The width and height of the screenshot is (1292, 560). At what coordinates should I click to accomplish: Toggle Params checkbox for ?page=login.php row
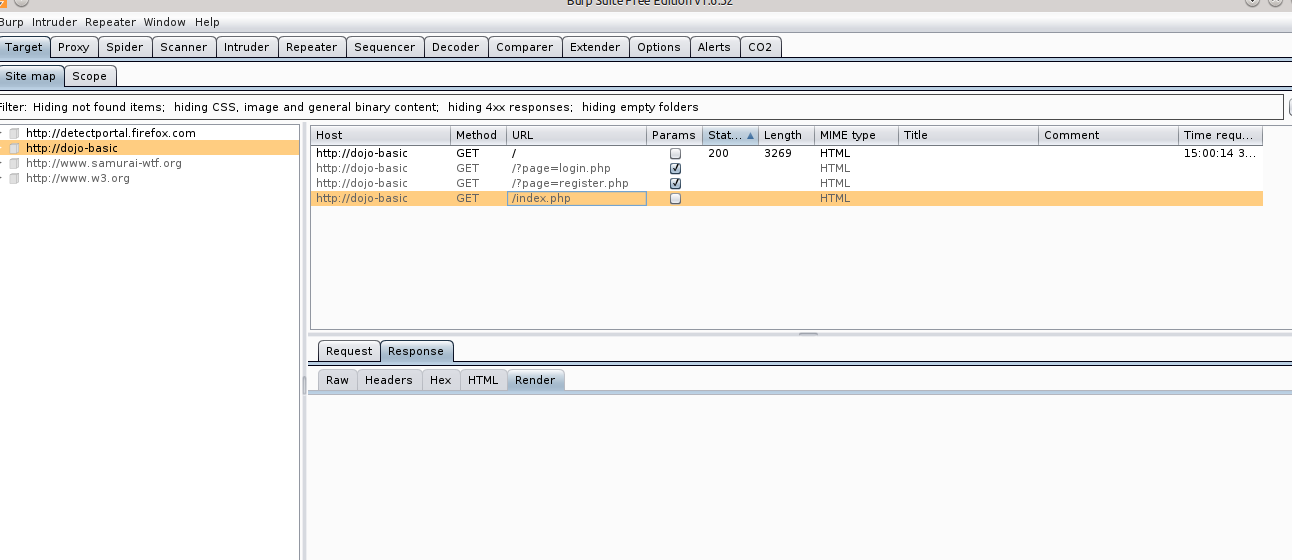tap(675, 169)
